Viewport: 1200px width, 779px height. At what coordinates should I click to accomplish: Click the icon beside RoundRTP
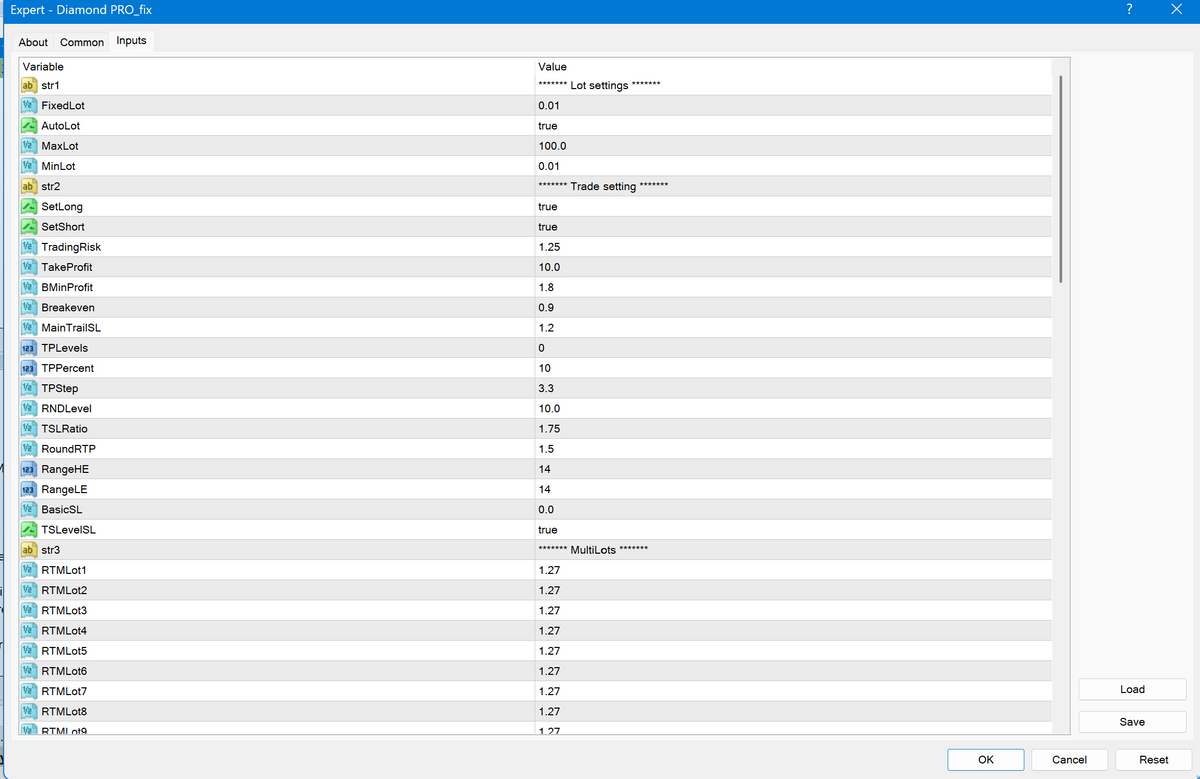pos(29,449)
